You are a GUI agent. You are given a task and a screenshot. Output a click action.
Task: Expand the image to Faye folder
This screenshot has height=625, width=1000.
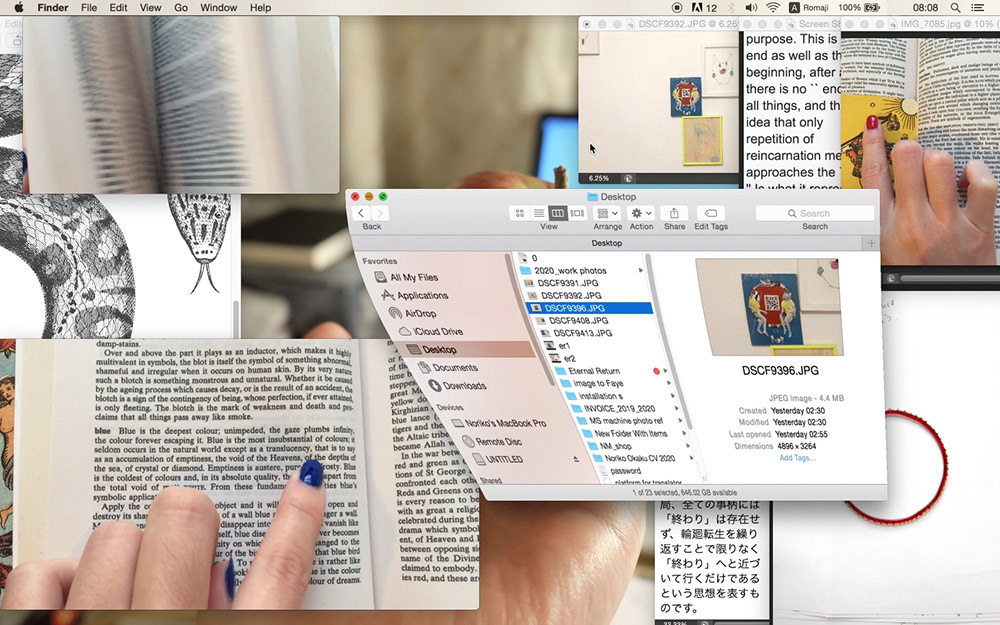click(669, 383)
